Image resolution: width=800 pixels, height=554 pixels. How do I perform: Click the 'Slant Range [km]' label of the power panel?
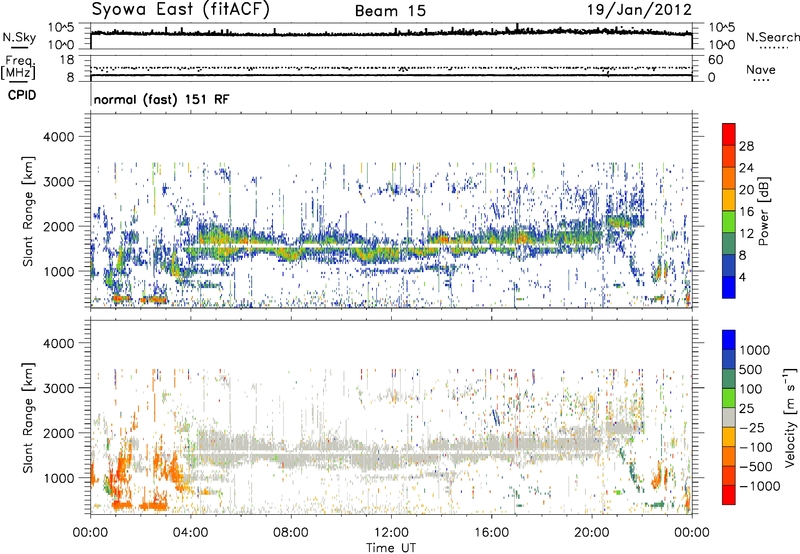click(28, 211)
